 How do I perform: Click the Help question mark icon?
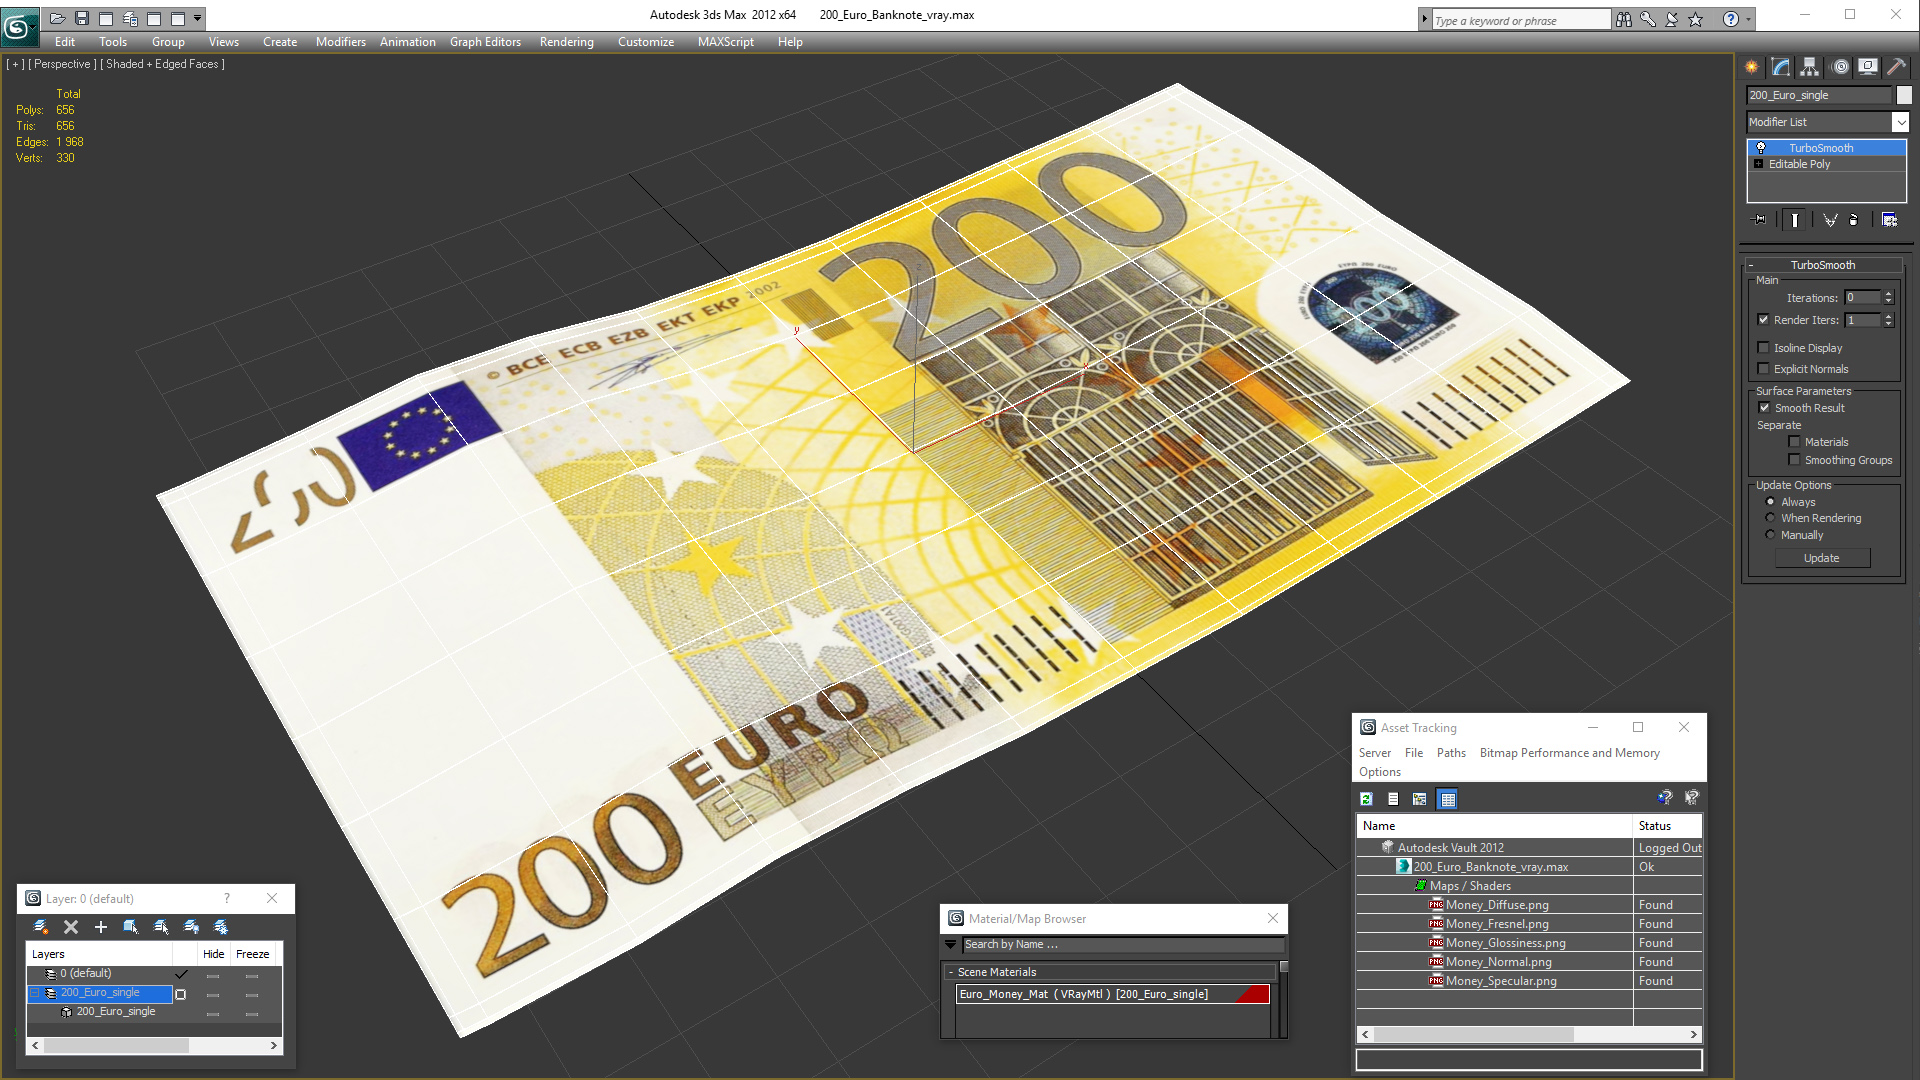[x=1730, y=19]
